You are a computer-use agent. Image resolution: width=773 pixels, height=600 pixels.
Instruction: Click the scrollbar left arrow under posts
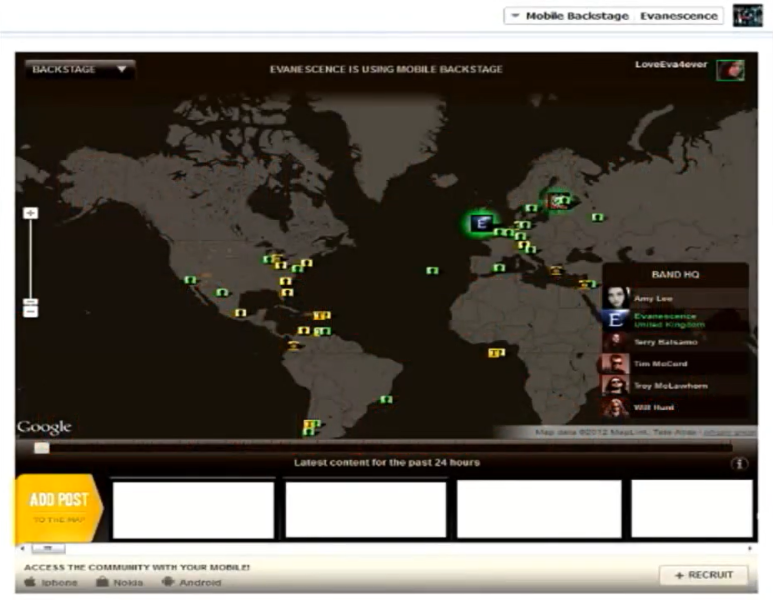22,548
